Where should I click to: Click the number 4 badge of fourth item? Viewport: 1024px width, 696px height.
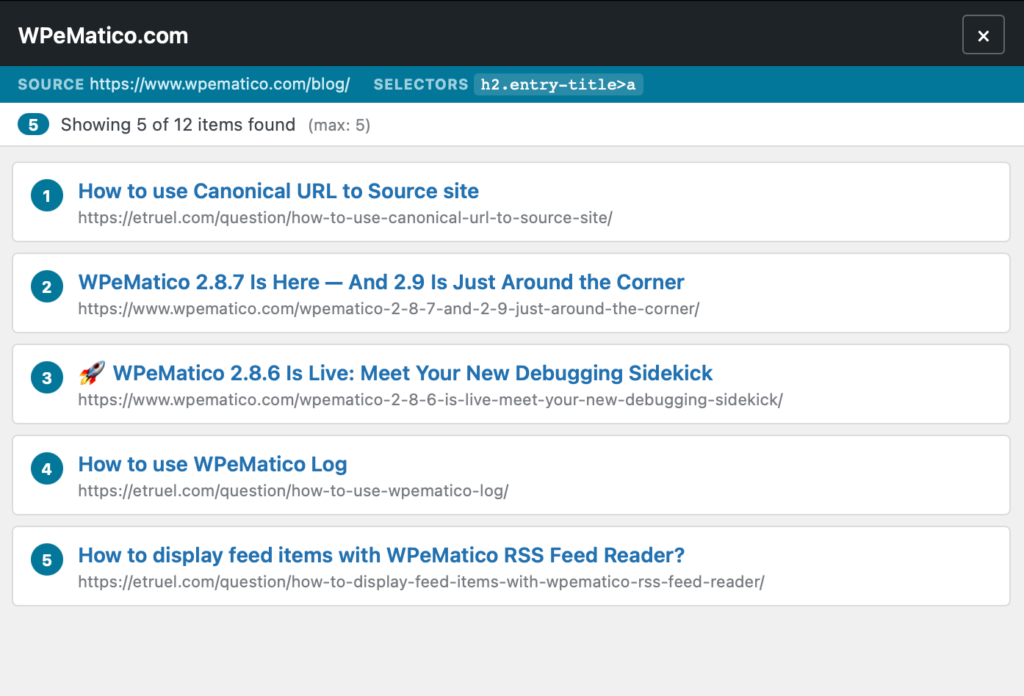[x=47, y=469]
